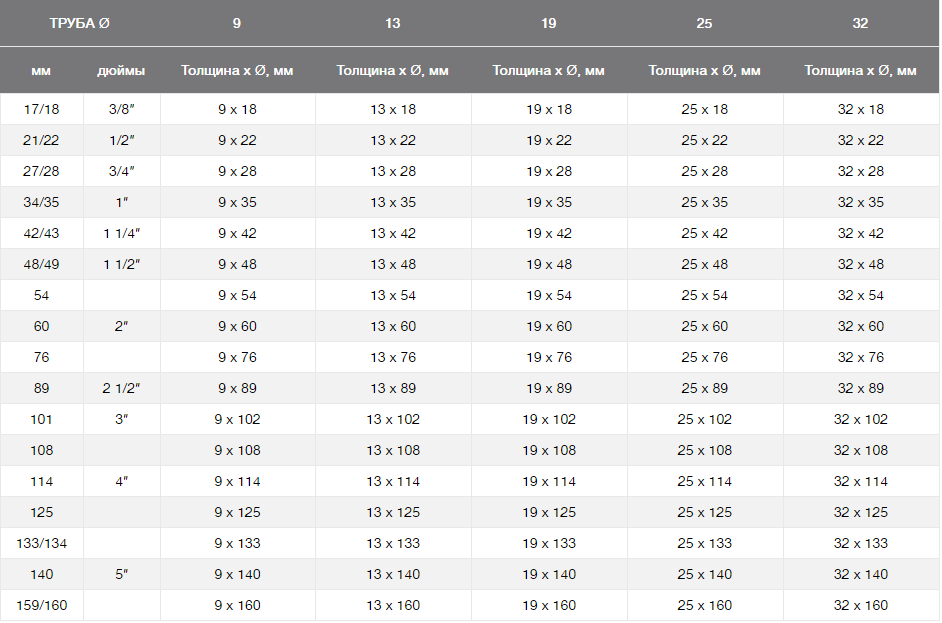Select the 32 x 28 cell
Screen dimensions: 942x623
point(860,171)
